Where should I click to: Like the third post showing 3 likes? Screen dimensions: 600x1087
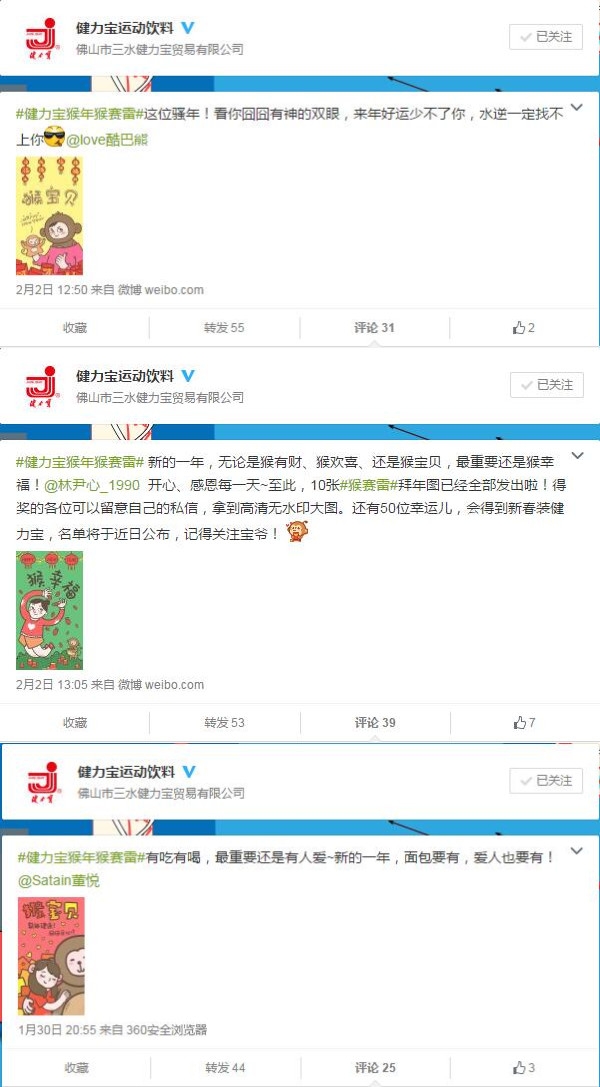click(x=524, y=1068)
